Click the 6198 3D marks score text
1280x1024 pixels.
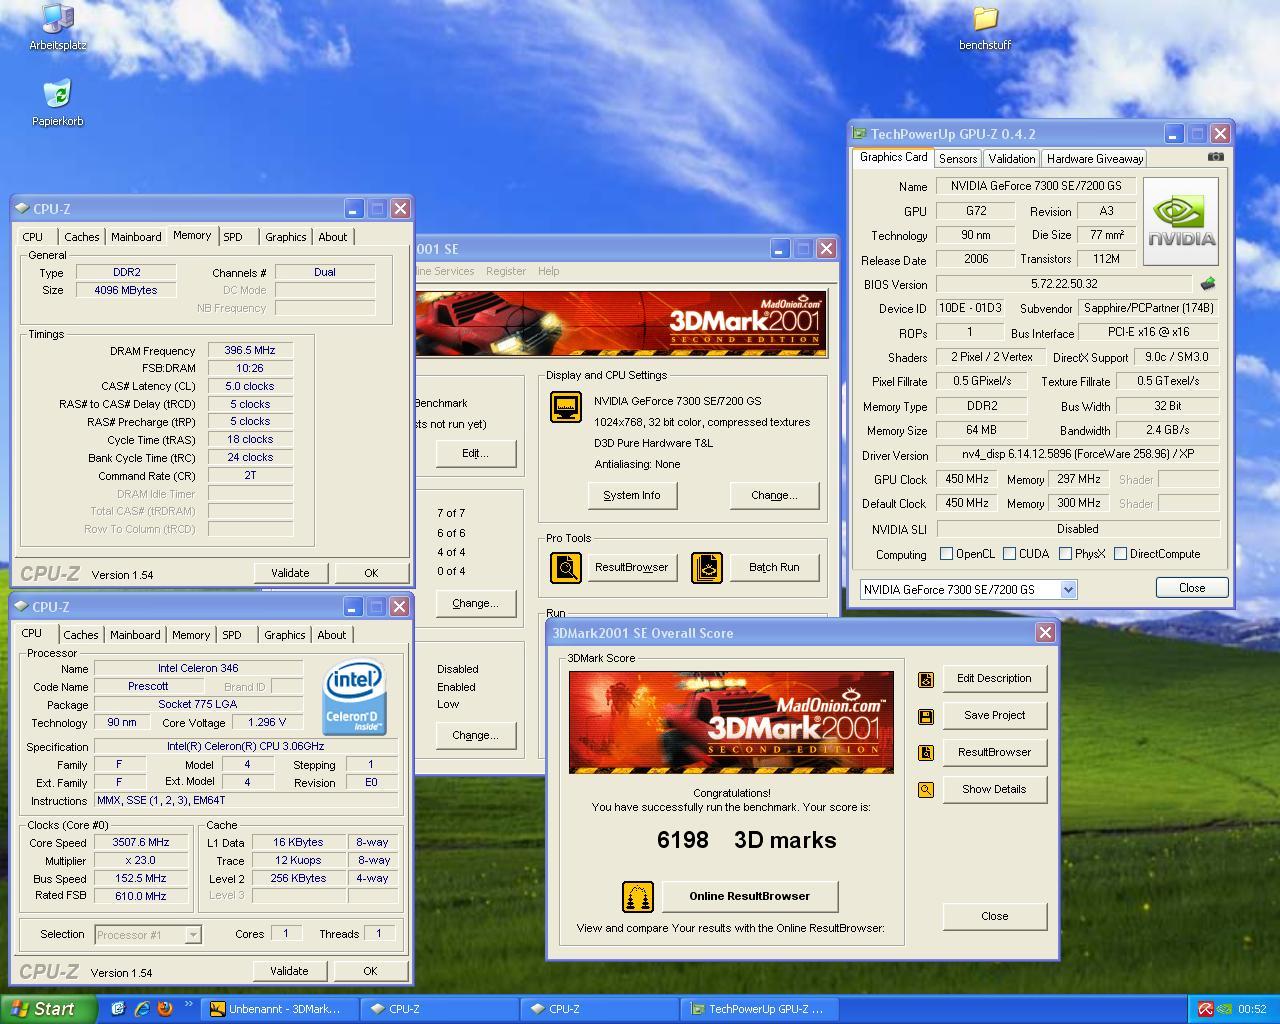click(x=746, y=841)
